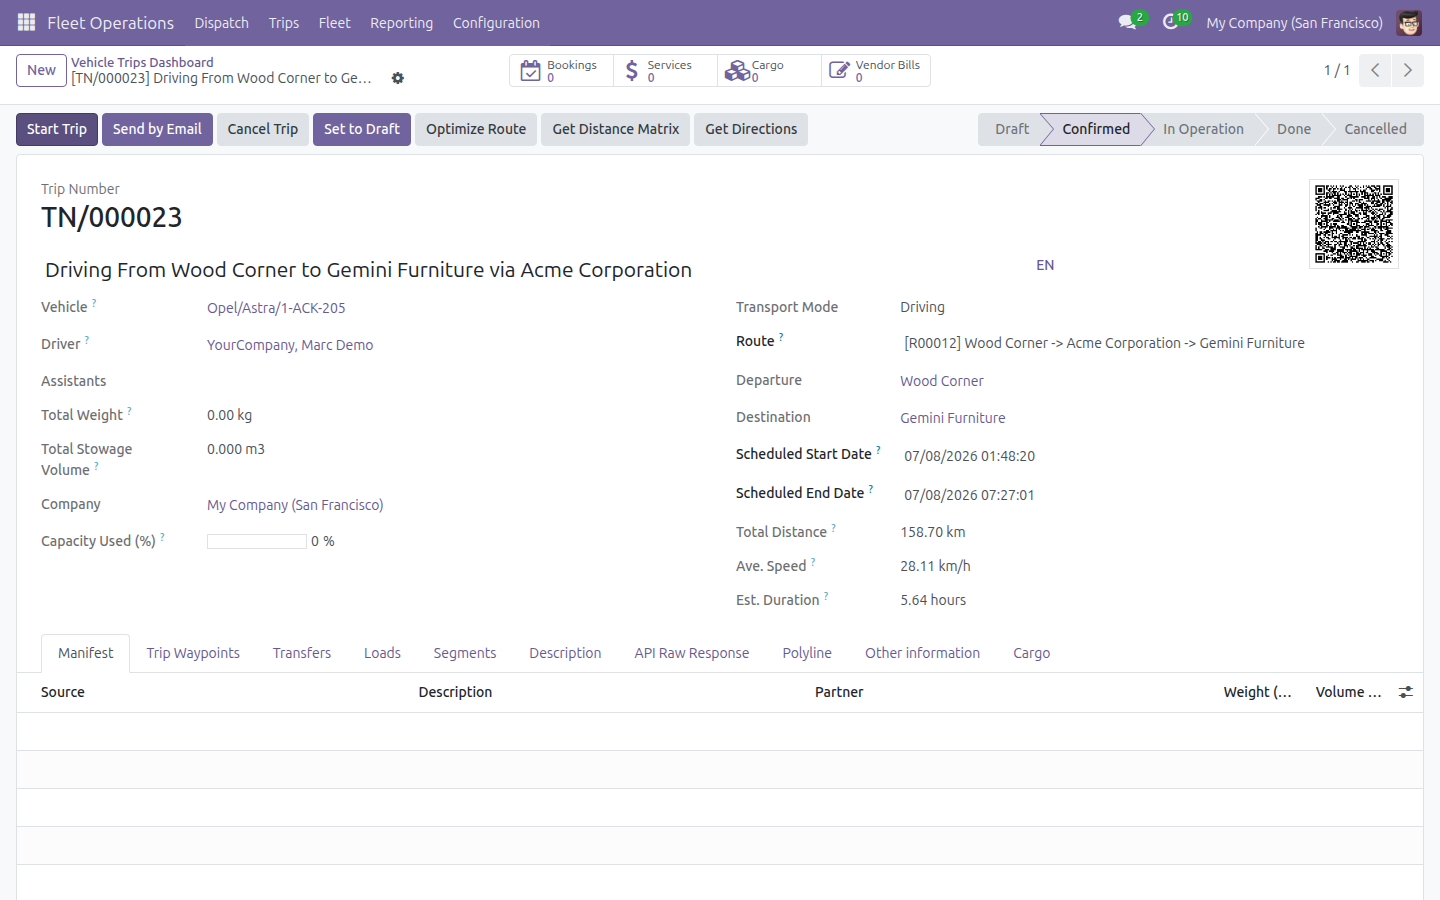Click the Start Trip button

coord(57,129)
